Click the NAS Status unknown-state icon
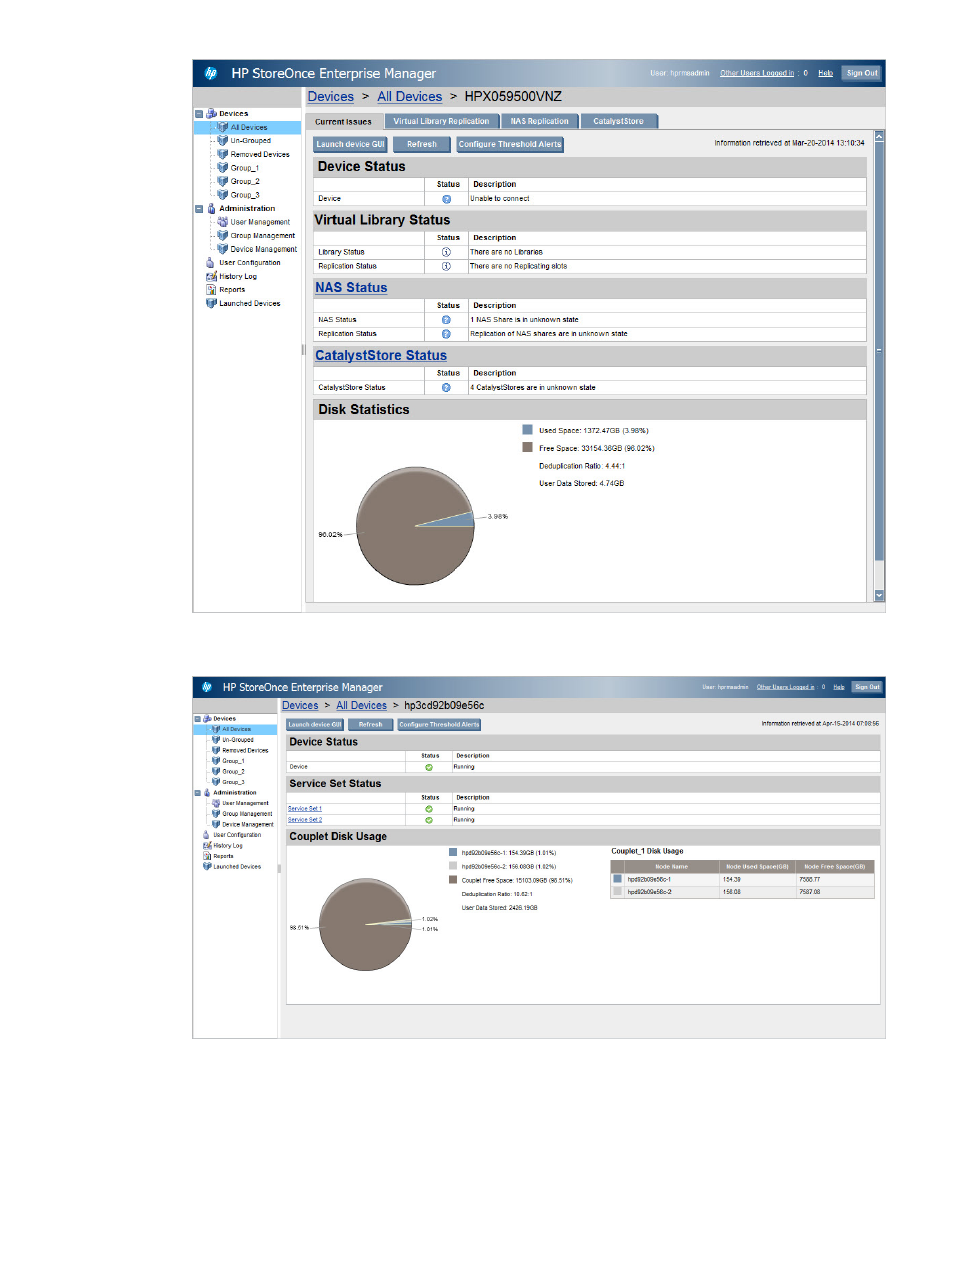954x1270 pixels. pos(447,320)
